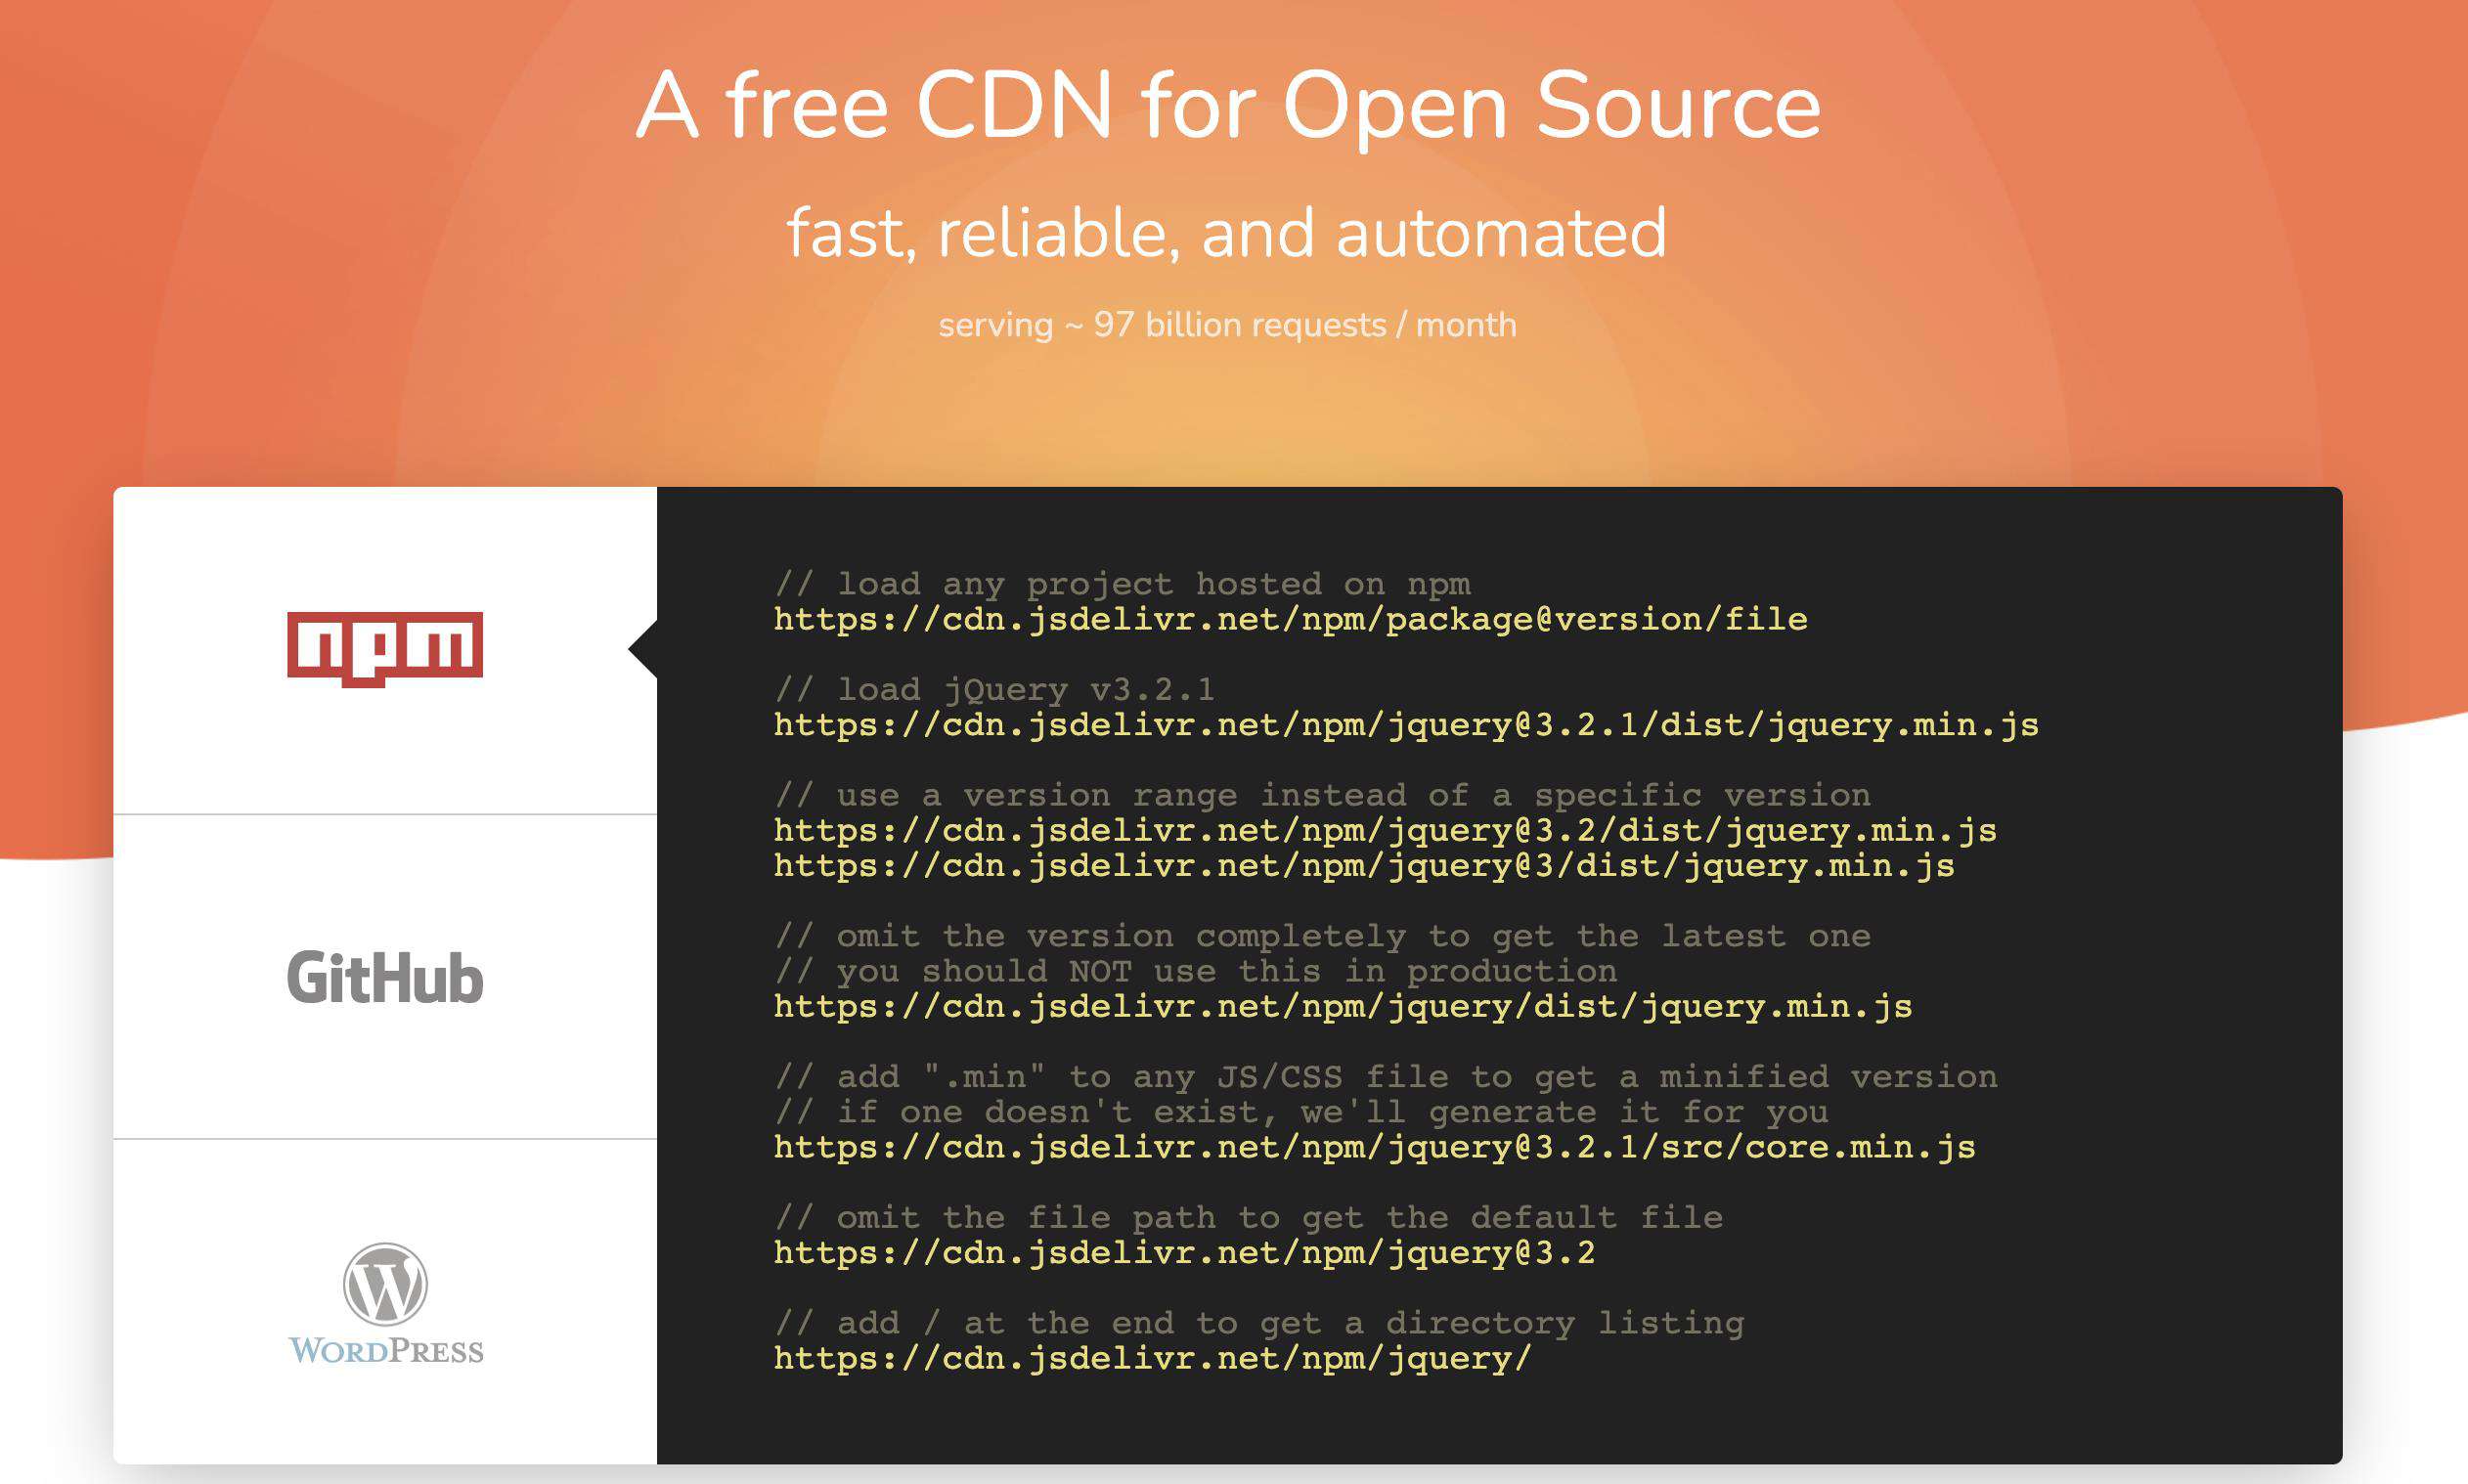
Task: Click the jquery@3.2.1/src/core.min.js URL
Action: point(1375,1148)
